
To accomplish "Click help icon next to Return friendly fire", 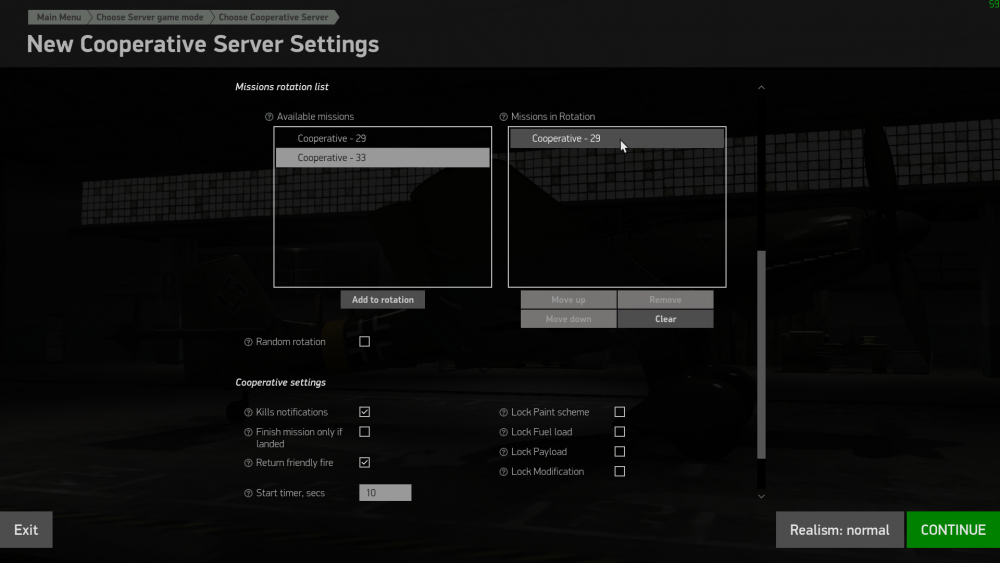I will pos(248,463).
